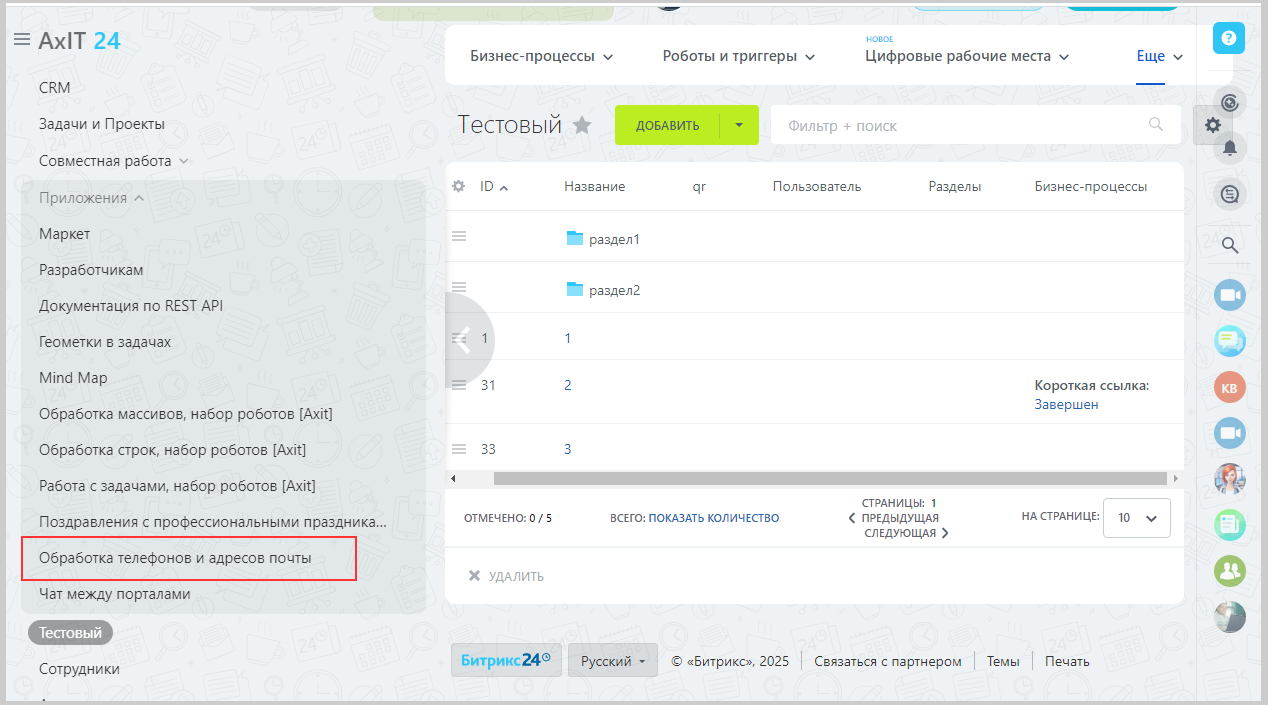Open Документация по REST API item

coord(131,305)
